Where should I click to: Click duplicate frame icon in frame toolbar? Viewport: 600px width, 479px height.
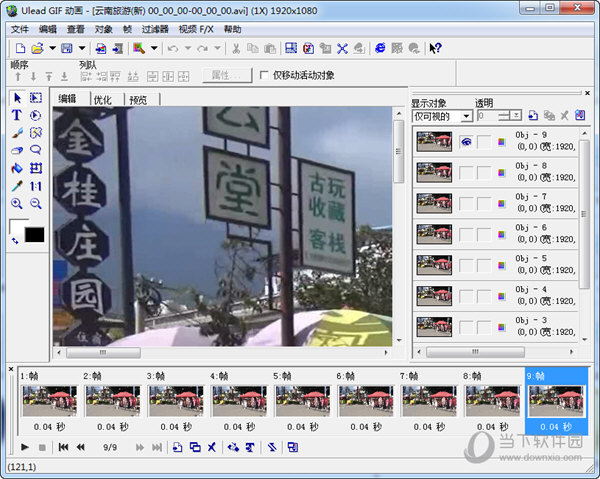tap(195, 447)
